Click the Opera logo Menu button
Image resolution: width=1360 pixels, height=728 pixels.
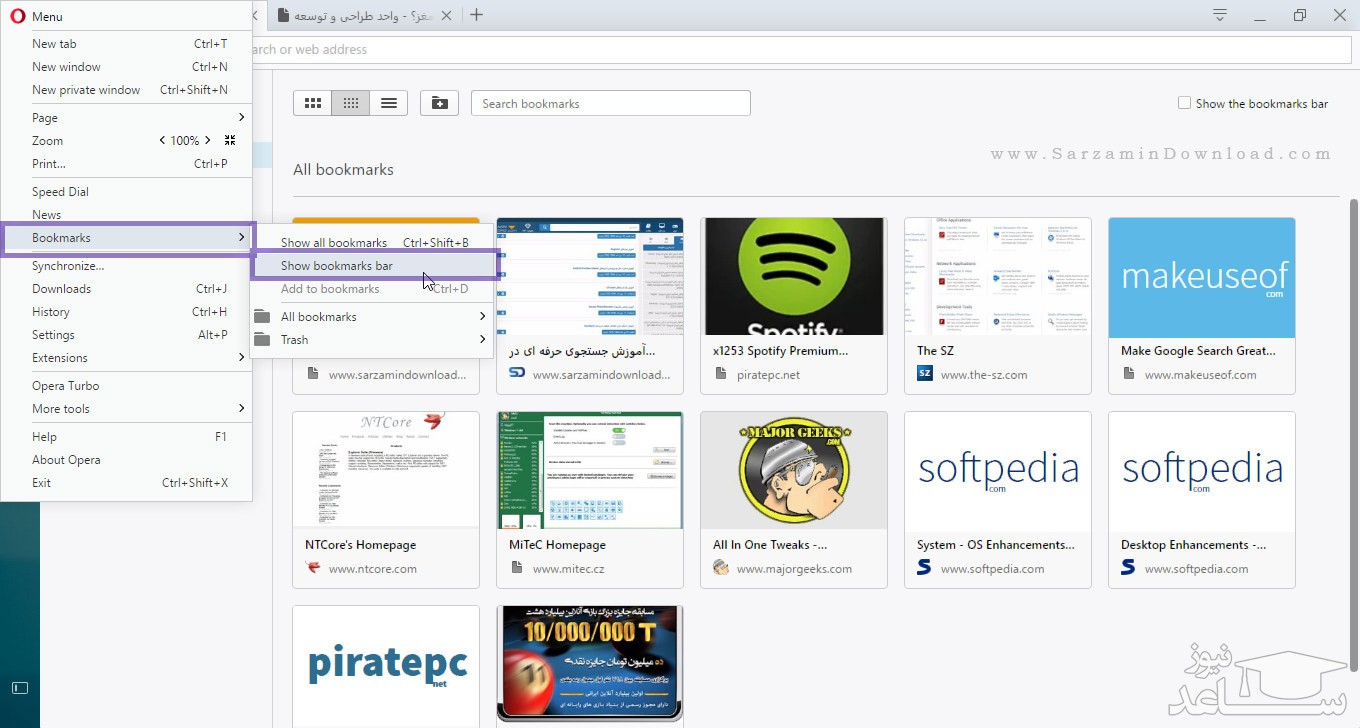[36, 17]
